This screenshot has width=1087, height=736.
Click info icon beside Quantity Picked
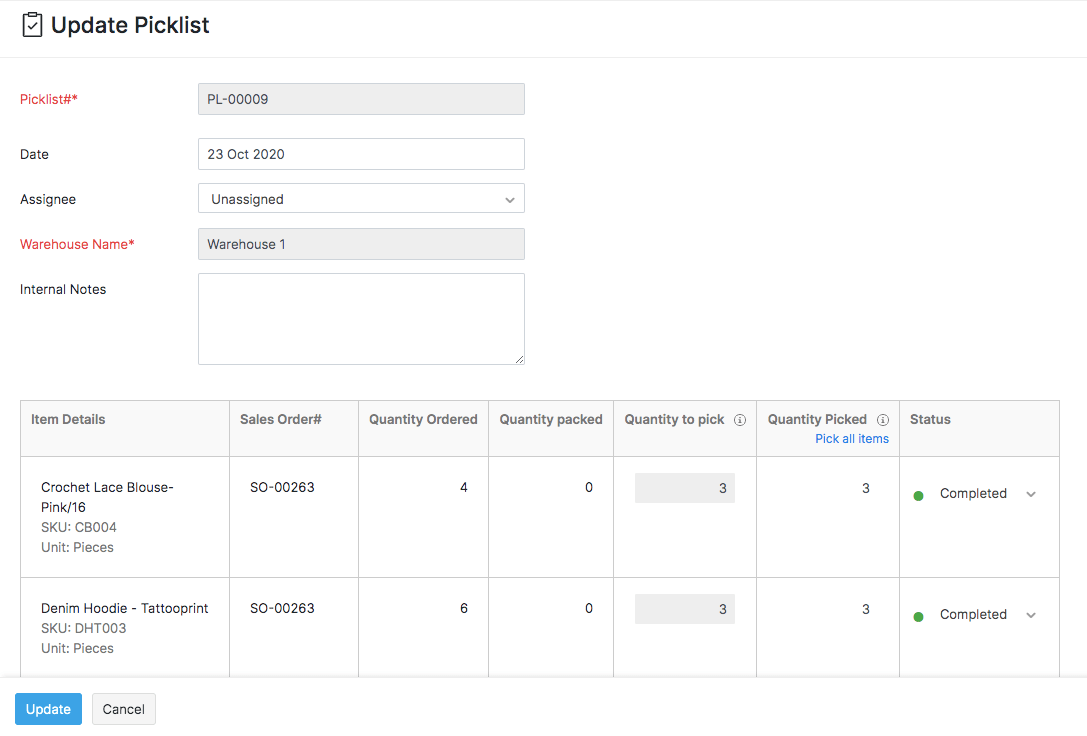(883, 420)
